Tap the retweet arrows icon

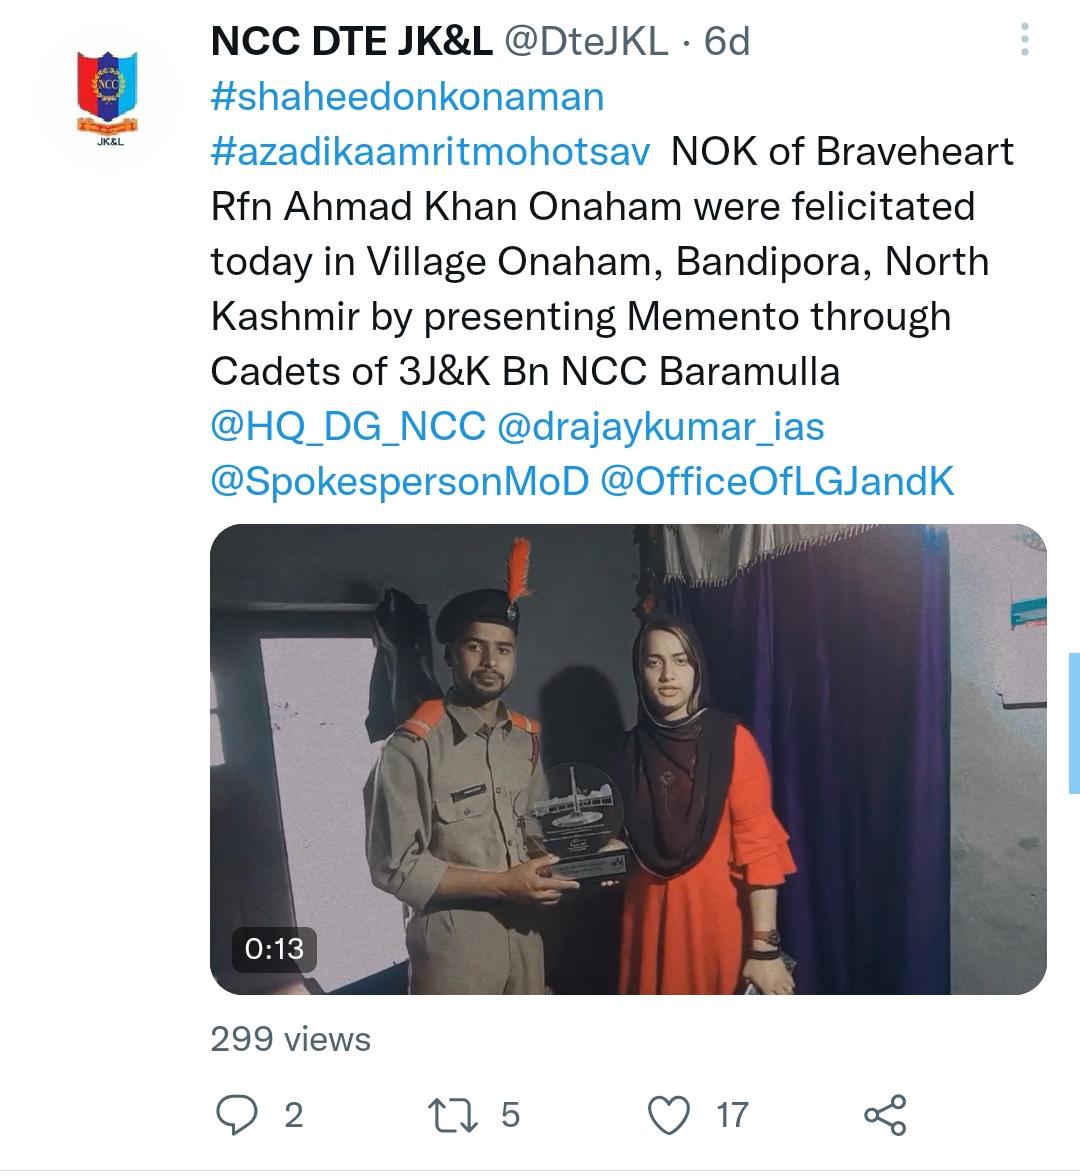click(x=452, y=1114)
